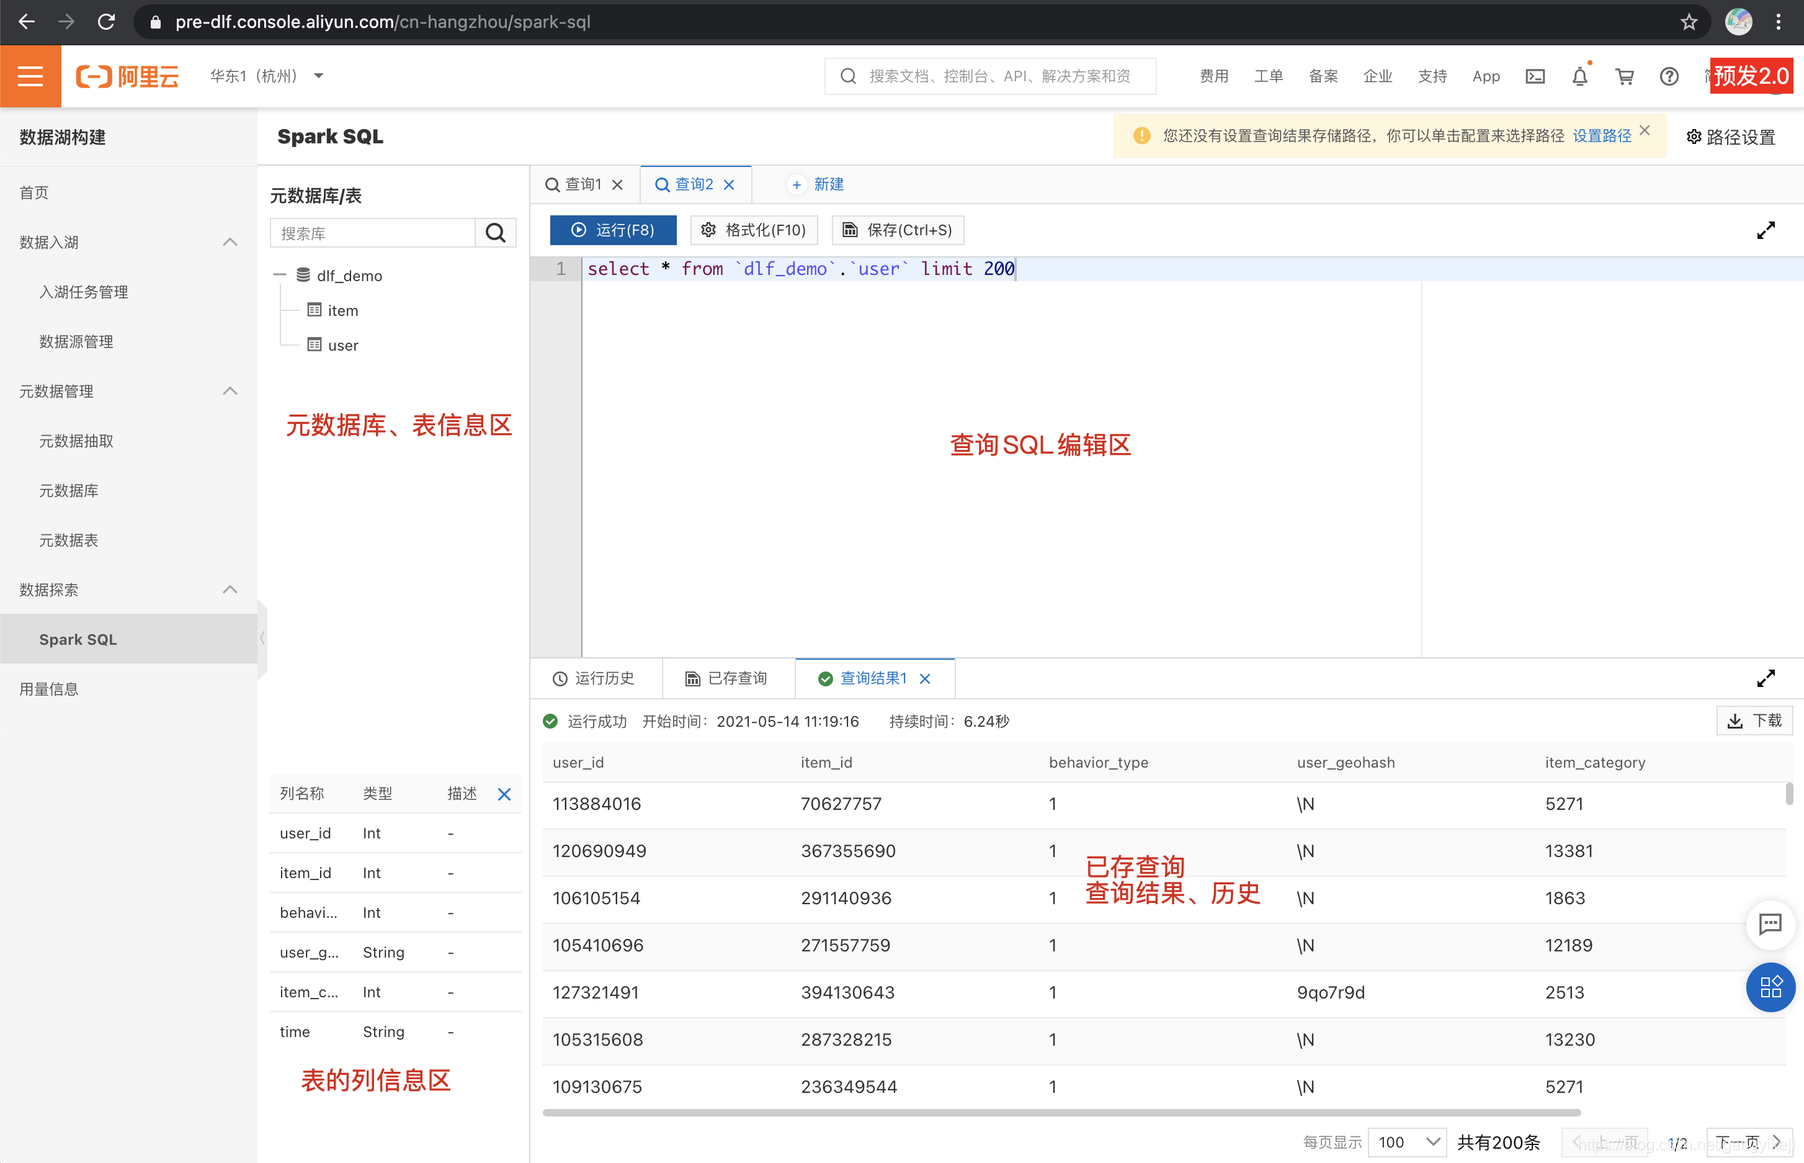The width and height of the screenshot is (1804, 1163).
Task: Collapse the dlf_demo database tree node
Action: coord(280,275)
